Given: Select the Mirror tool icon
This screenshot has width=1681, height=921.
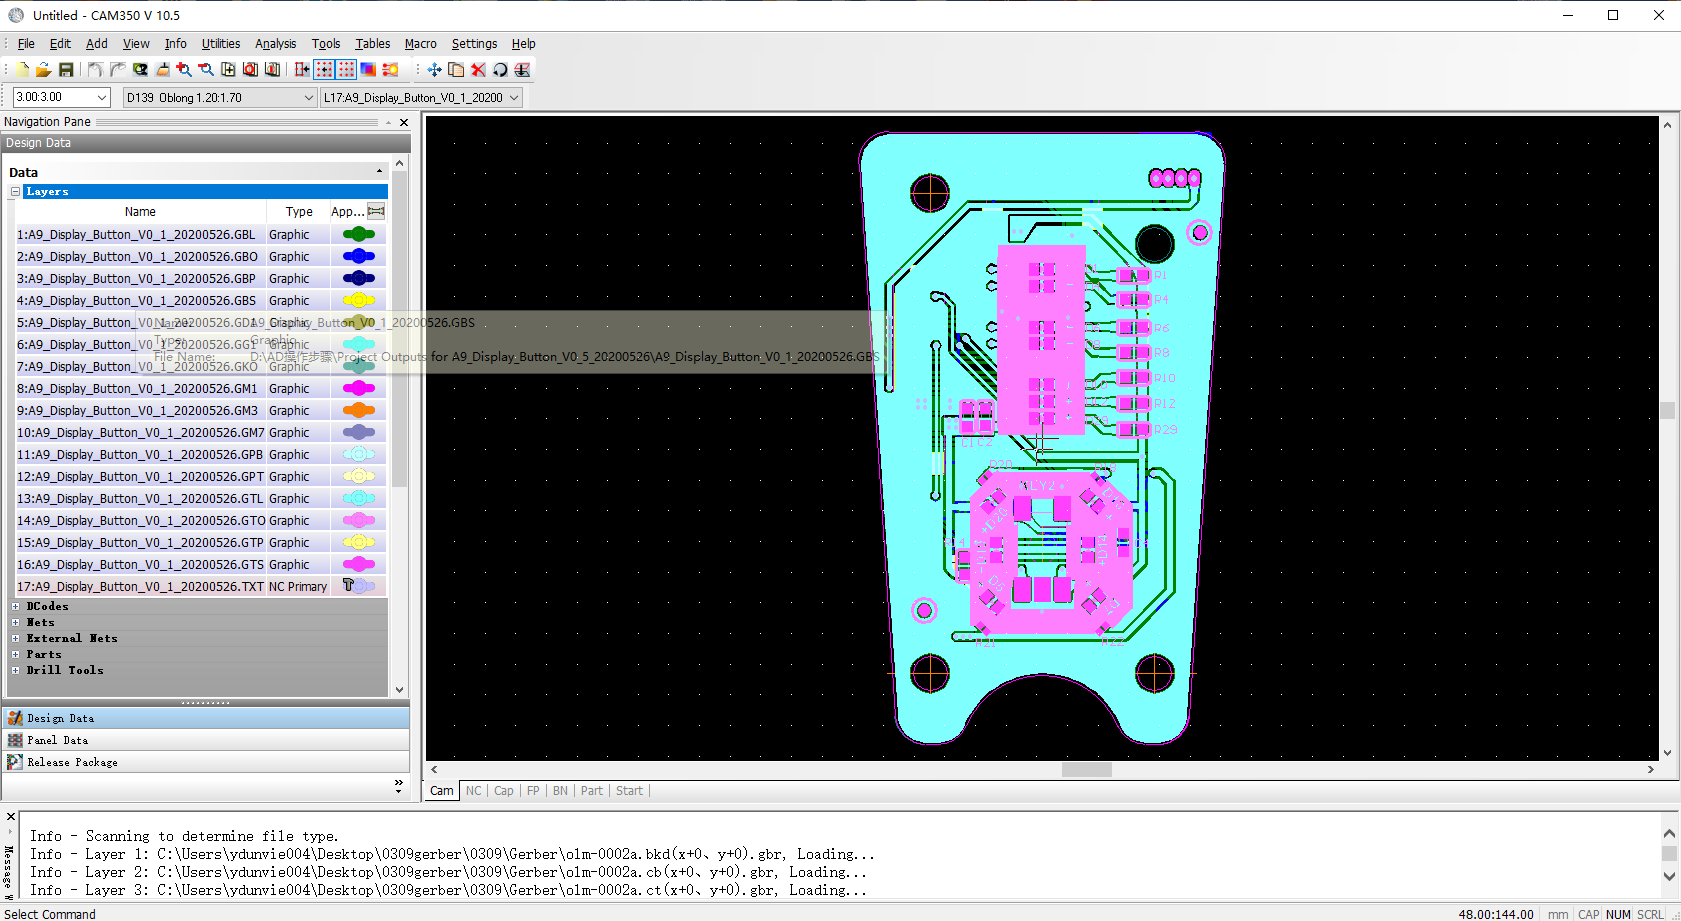Looking at the screenshot, I should tap(522, 69).
